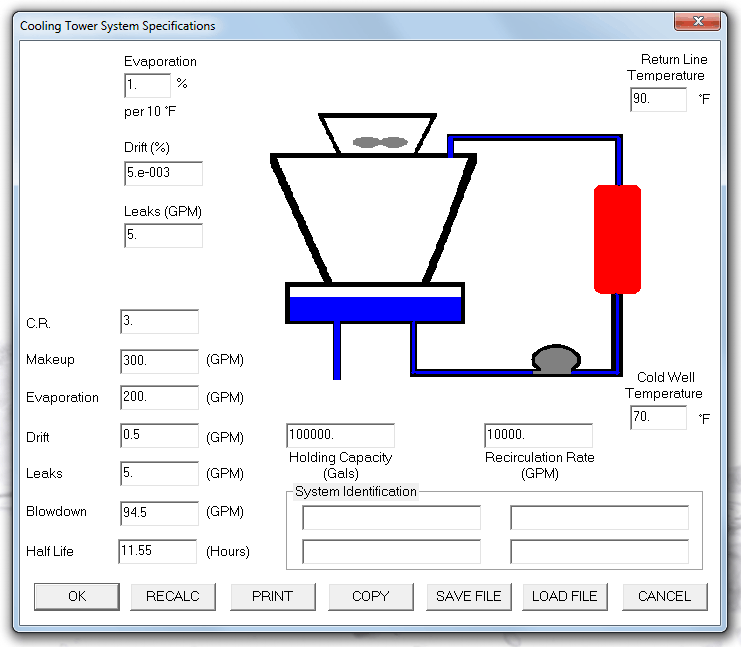Click the COPY button
Screen dimensions: 741x647
tap(371, 596)
